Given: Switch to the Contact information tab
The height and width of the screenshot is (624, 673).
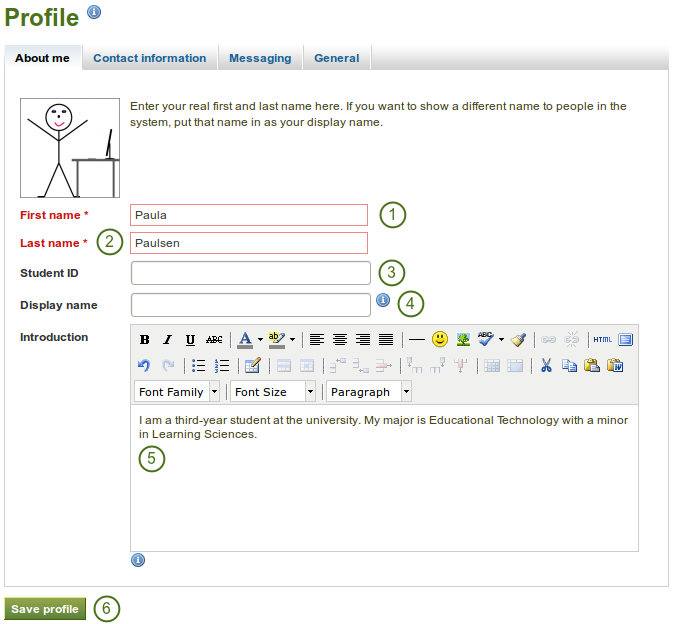Looking at the screenshot, I should tap(150, 58).
